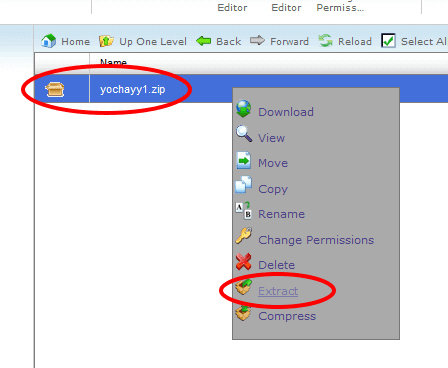Image resolution: width=448 pixels, height=368 pixels.
Task: Choose Move from the context menu
Action: (273, 163)
